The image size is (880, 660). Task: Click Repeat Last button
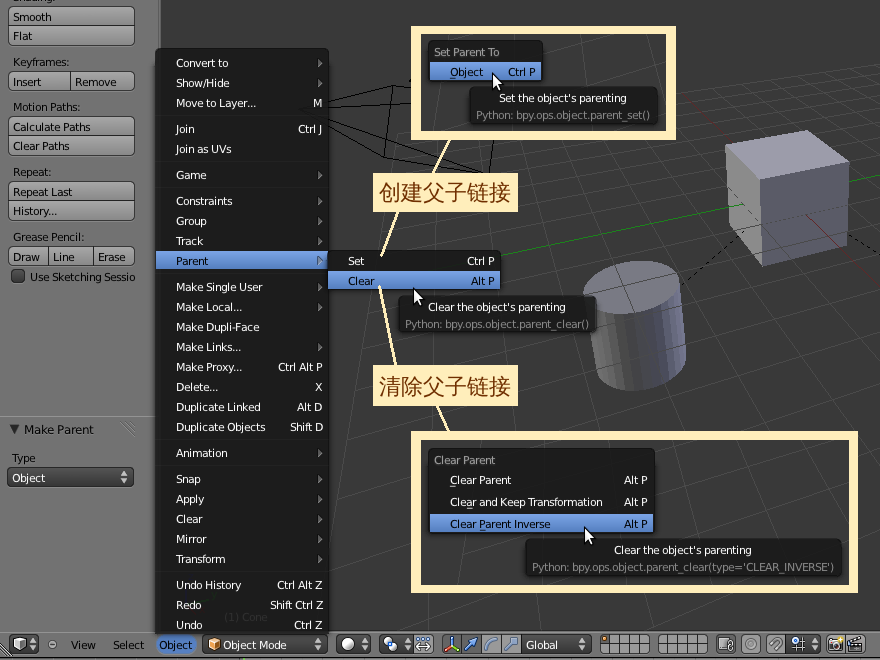coord(71,191)
